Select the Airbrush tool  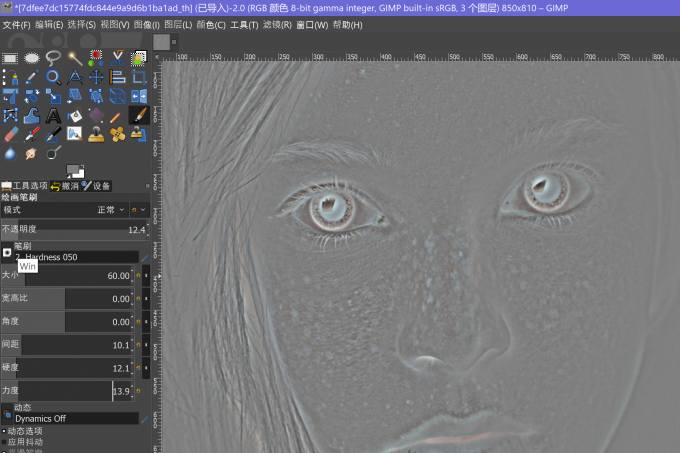click(32, 134)
